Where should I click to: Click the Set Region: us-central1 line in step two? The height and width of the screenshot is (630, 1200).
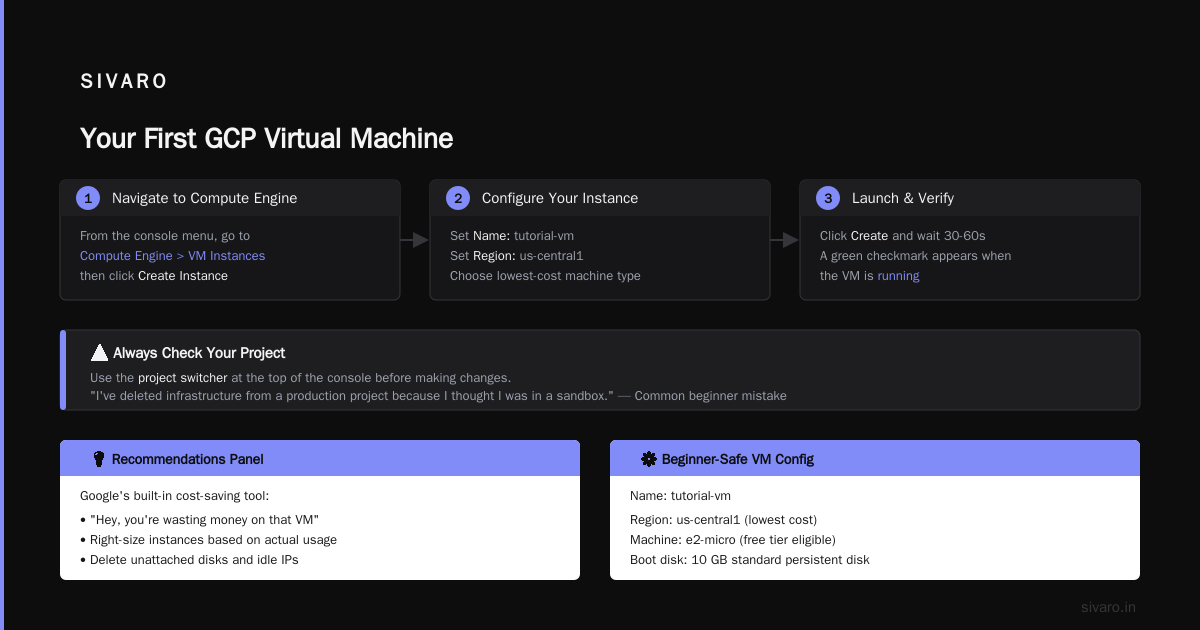coord(516,256)
